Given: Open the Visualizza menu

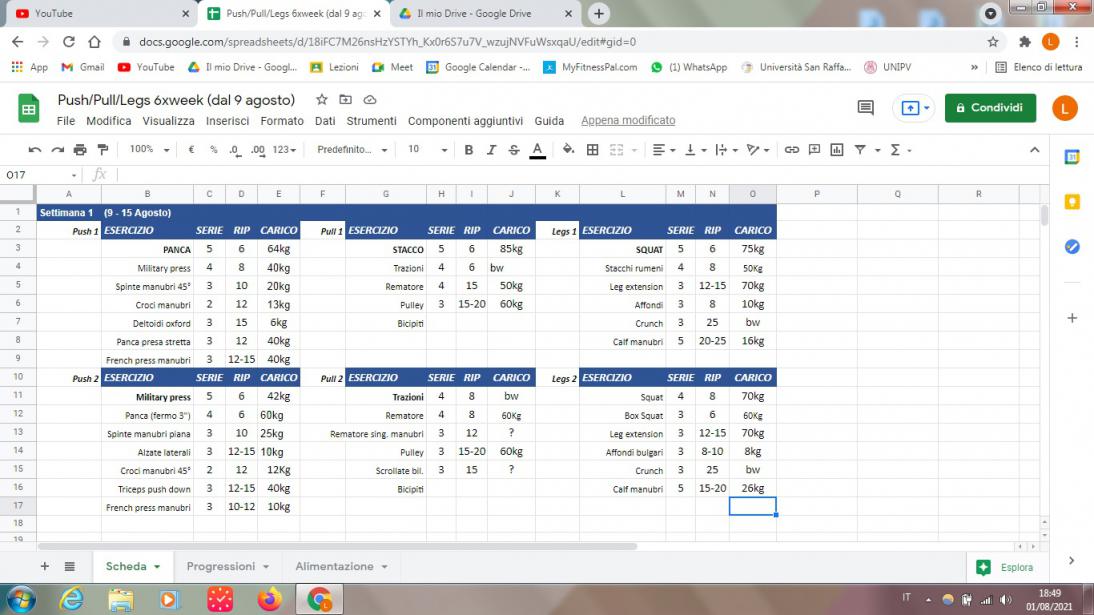Looking at the screenshot, I should coord(168,121).
